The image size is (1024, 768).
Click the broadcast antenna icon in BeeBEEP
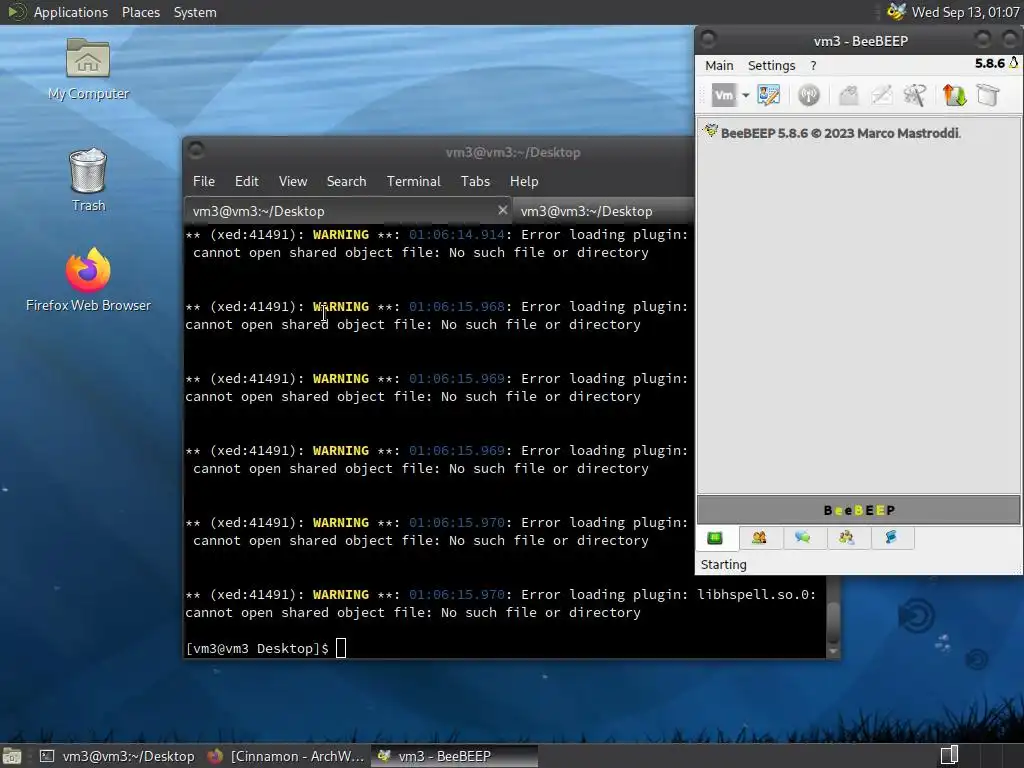pos(808,95)
